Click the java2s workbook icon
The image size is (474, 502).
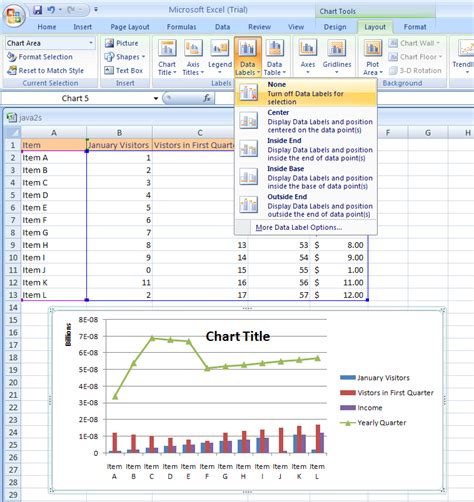[x=12, y=117]
